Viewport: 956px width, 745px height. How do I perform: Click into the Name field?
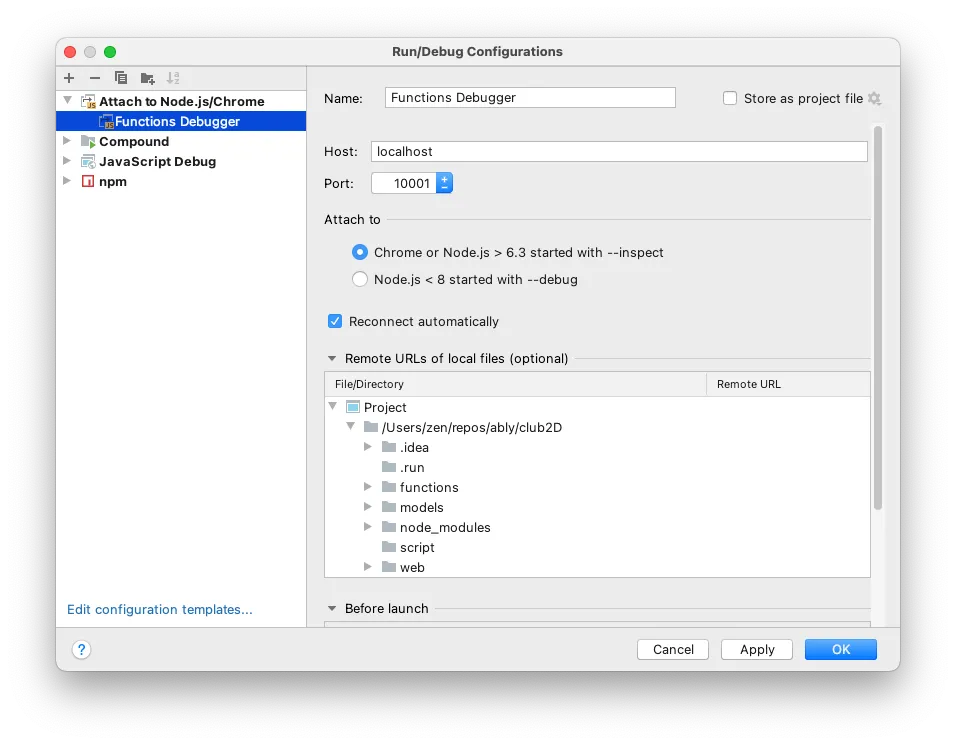click(x=530, y=98)
